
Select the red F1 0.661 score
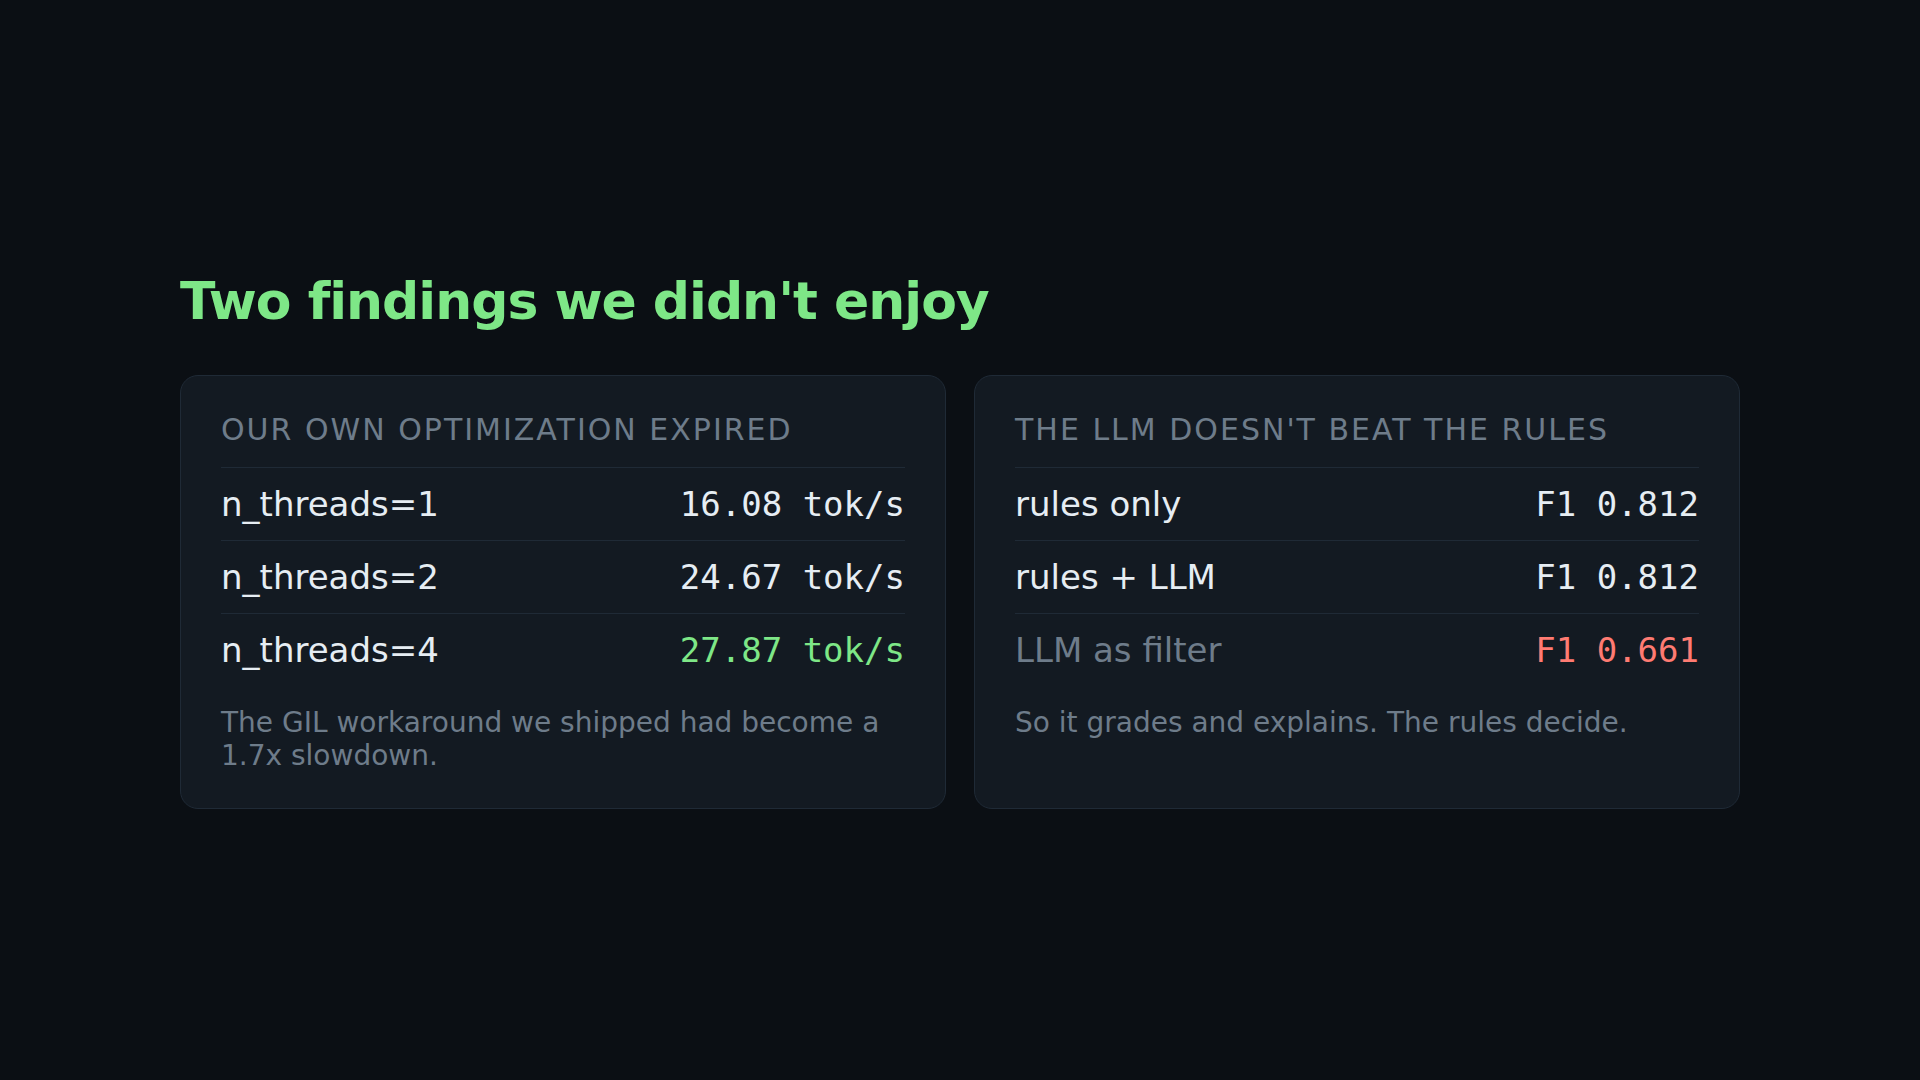(x=1617, y=650)
